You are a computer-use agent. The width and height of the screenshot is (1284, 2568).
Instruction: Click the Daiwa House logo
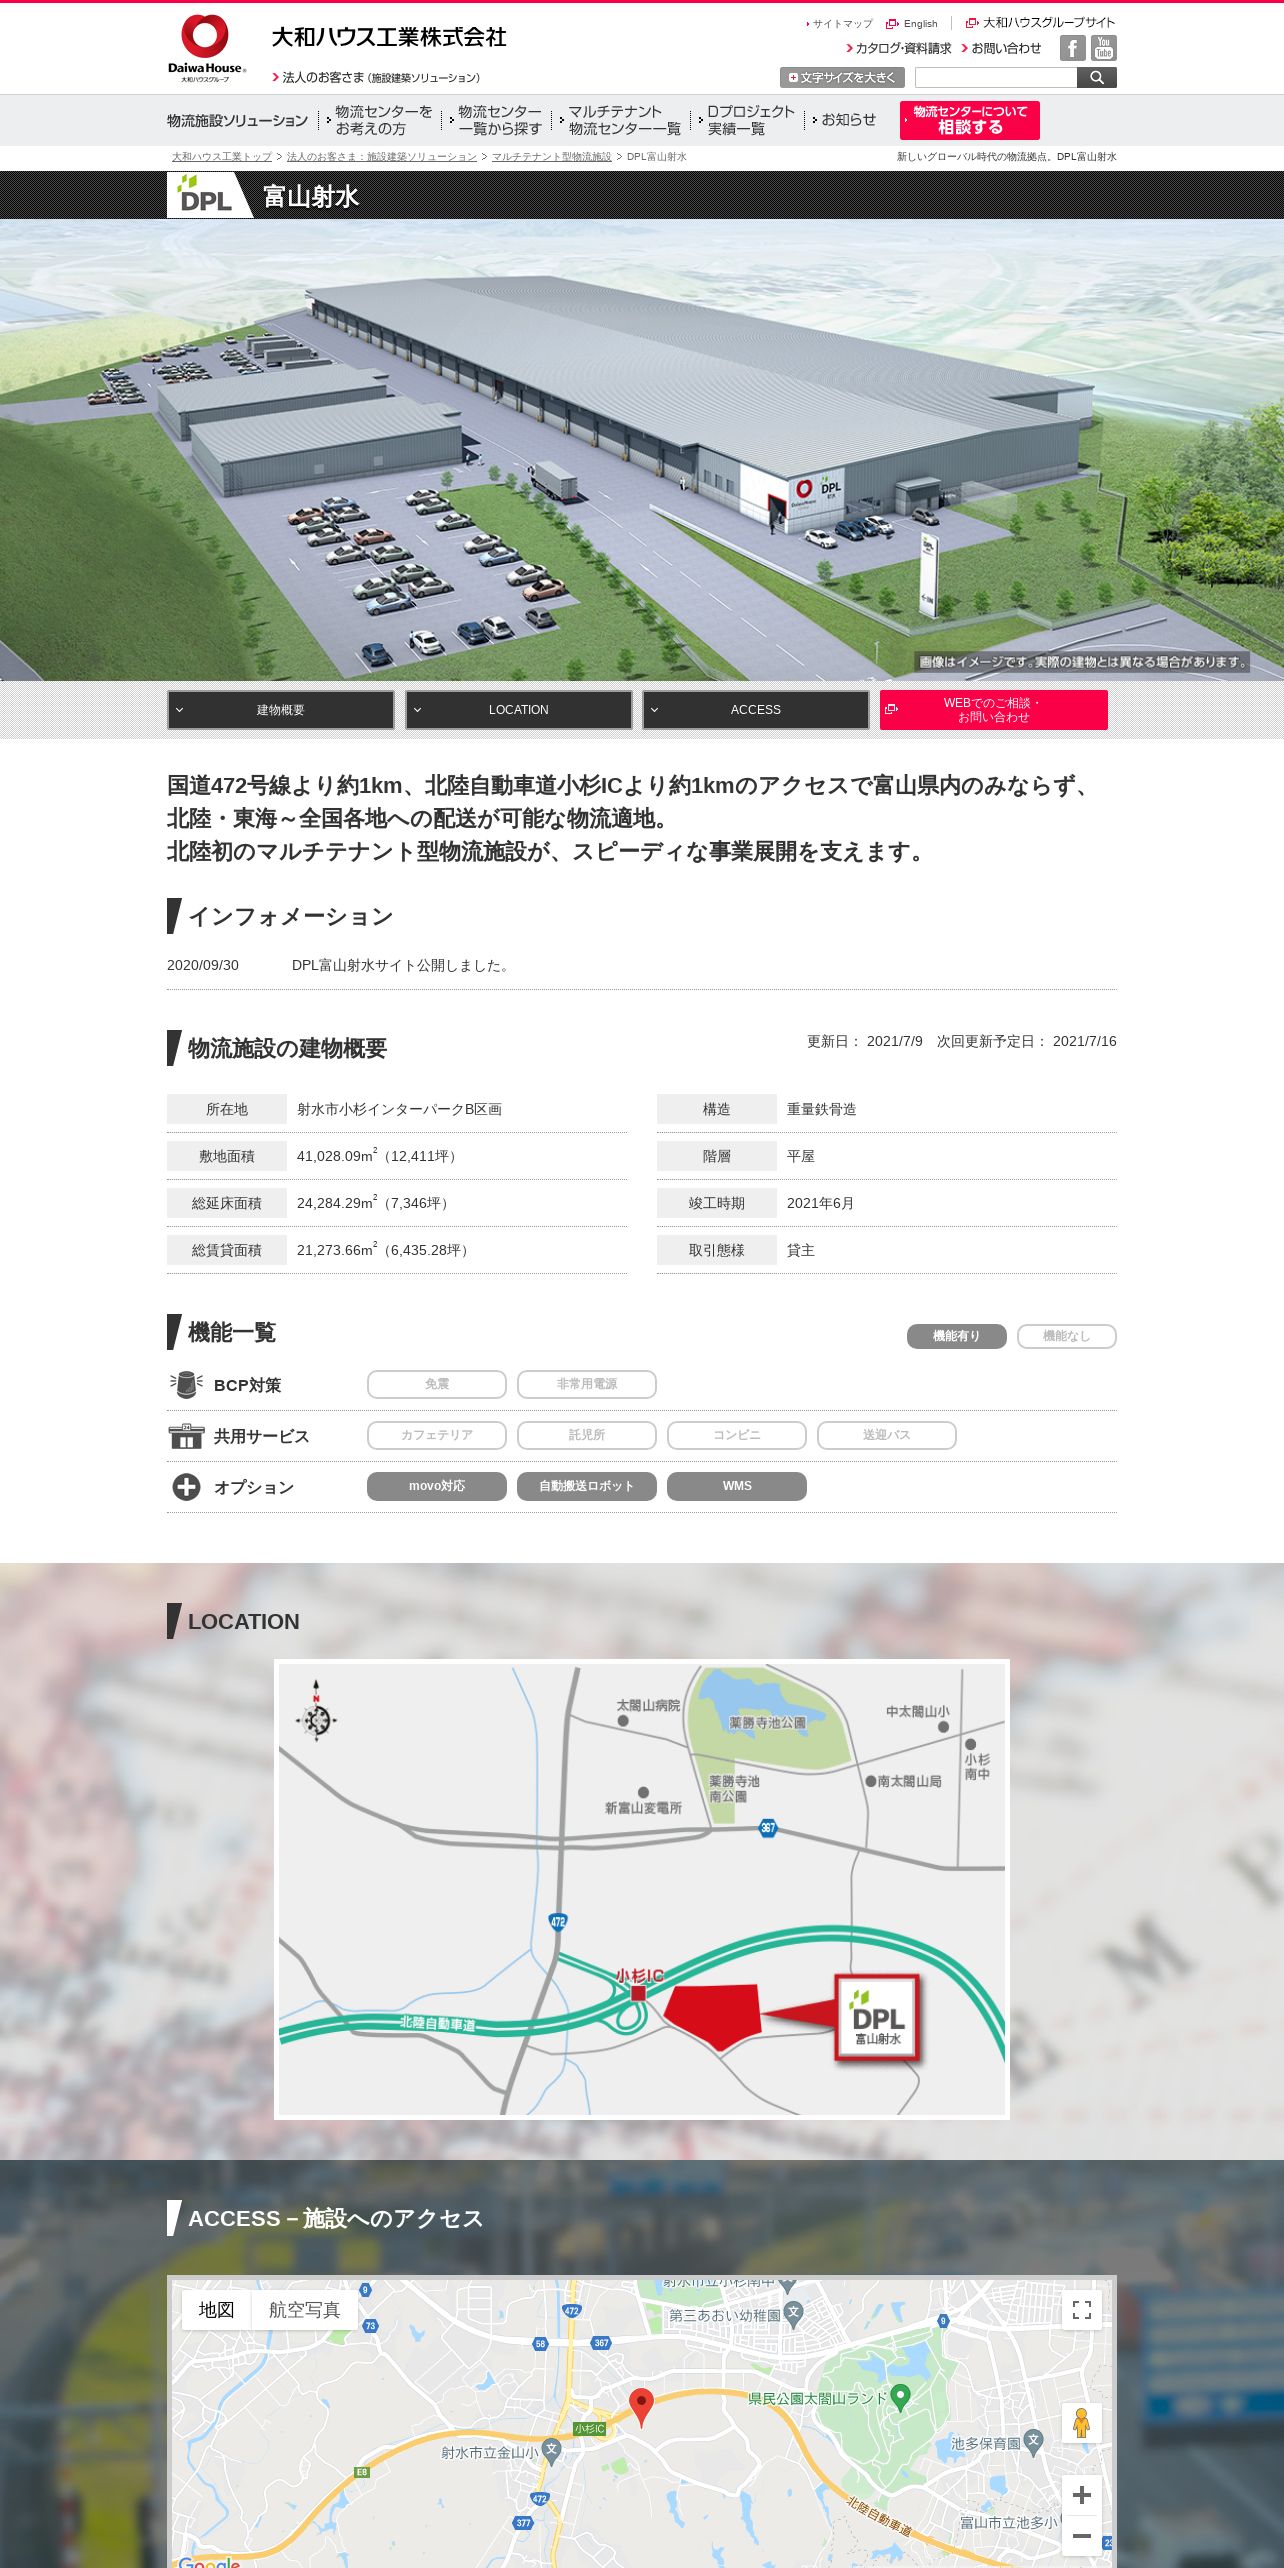(206, 48)
